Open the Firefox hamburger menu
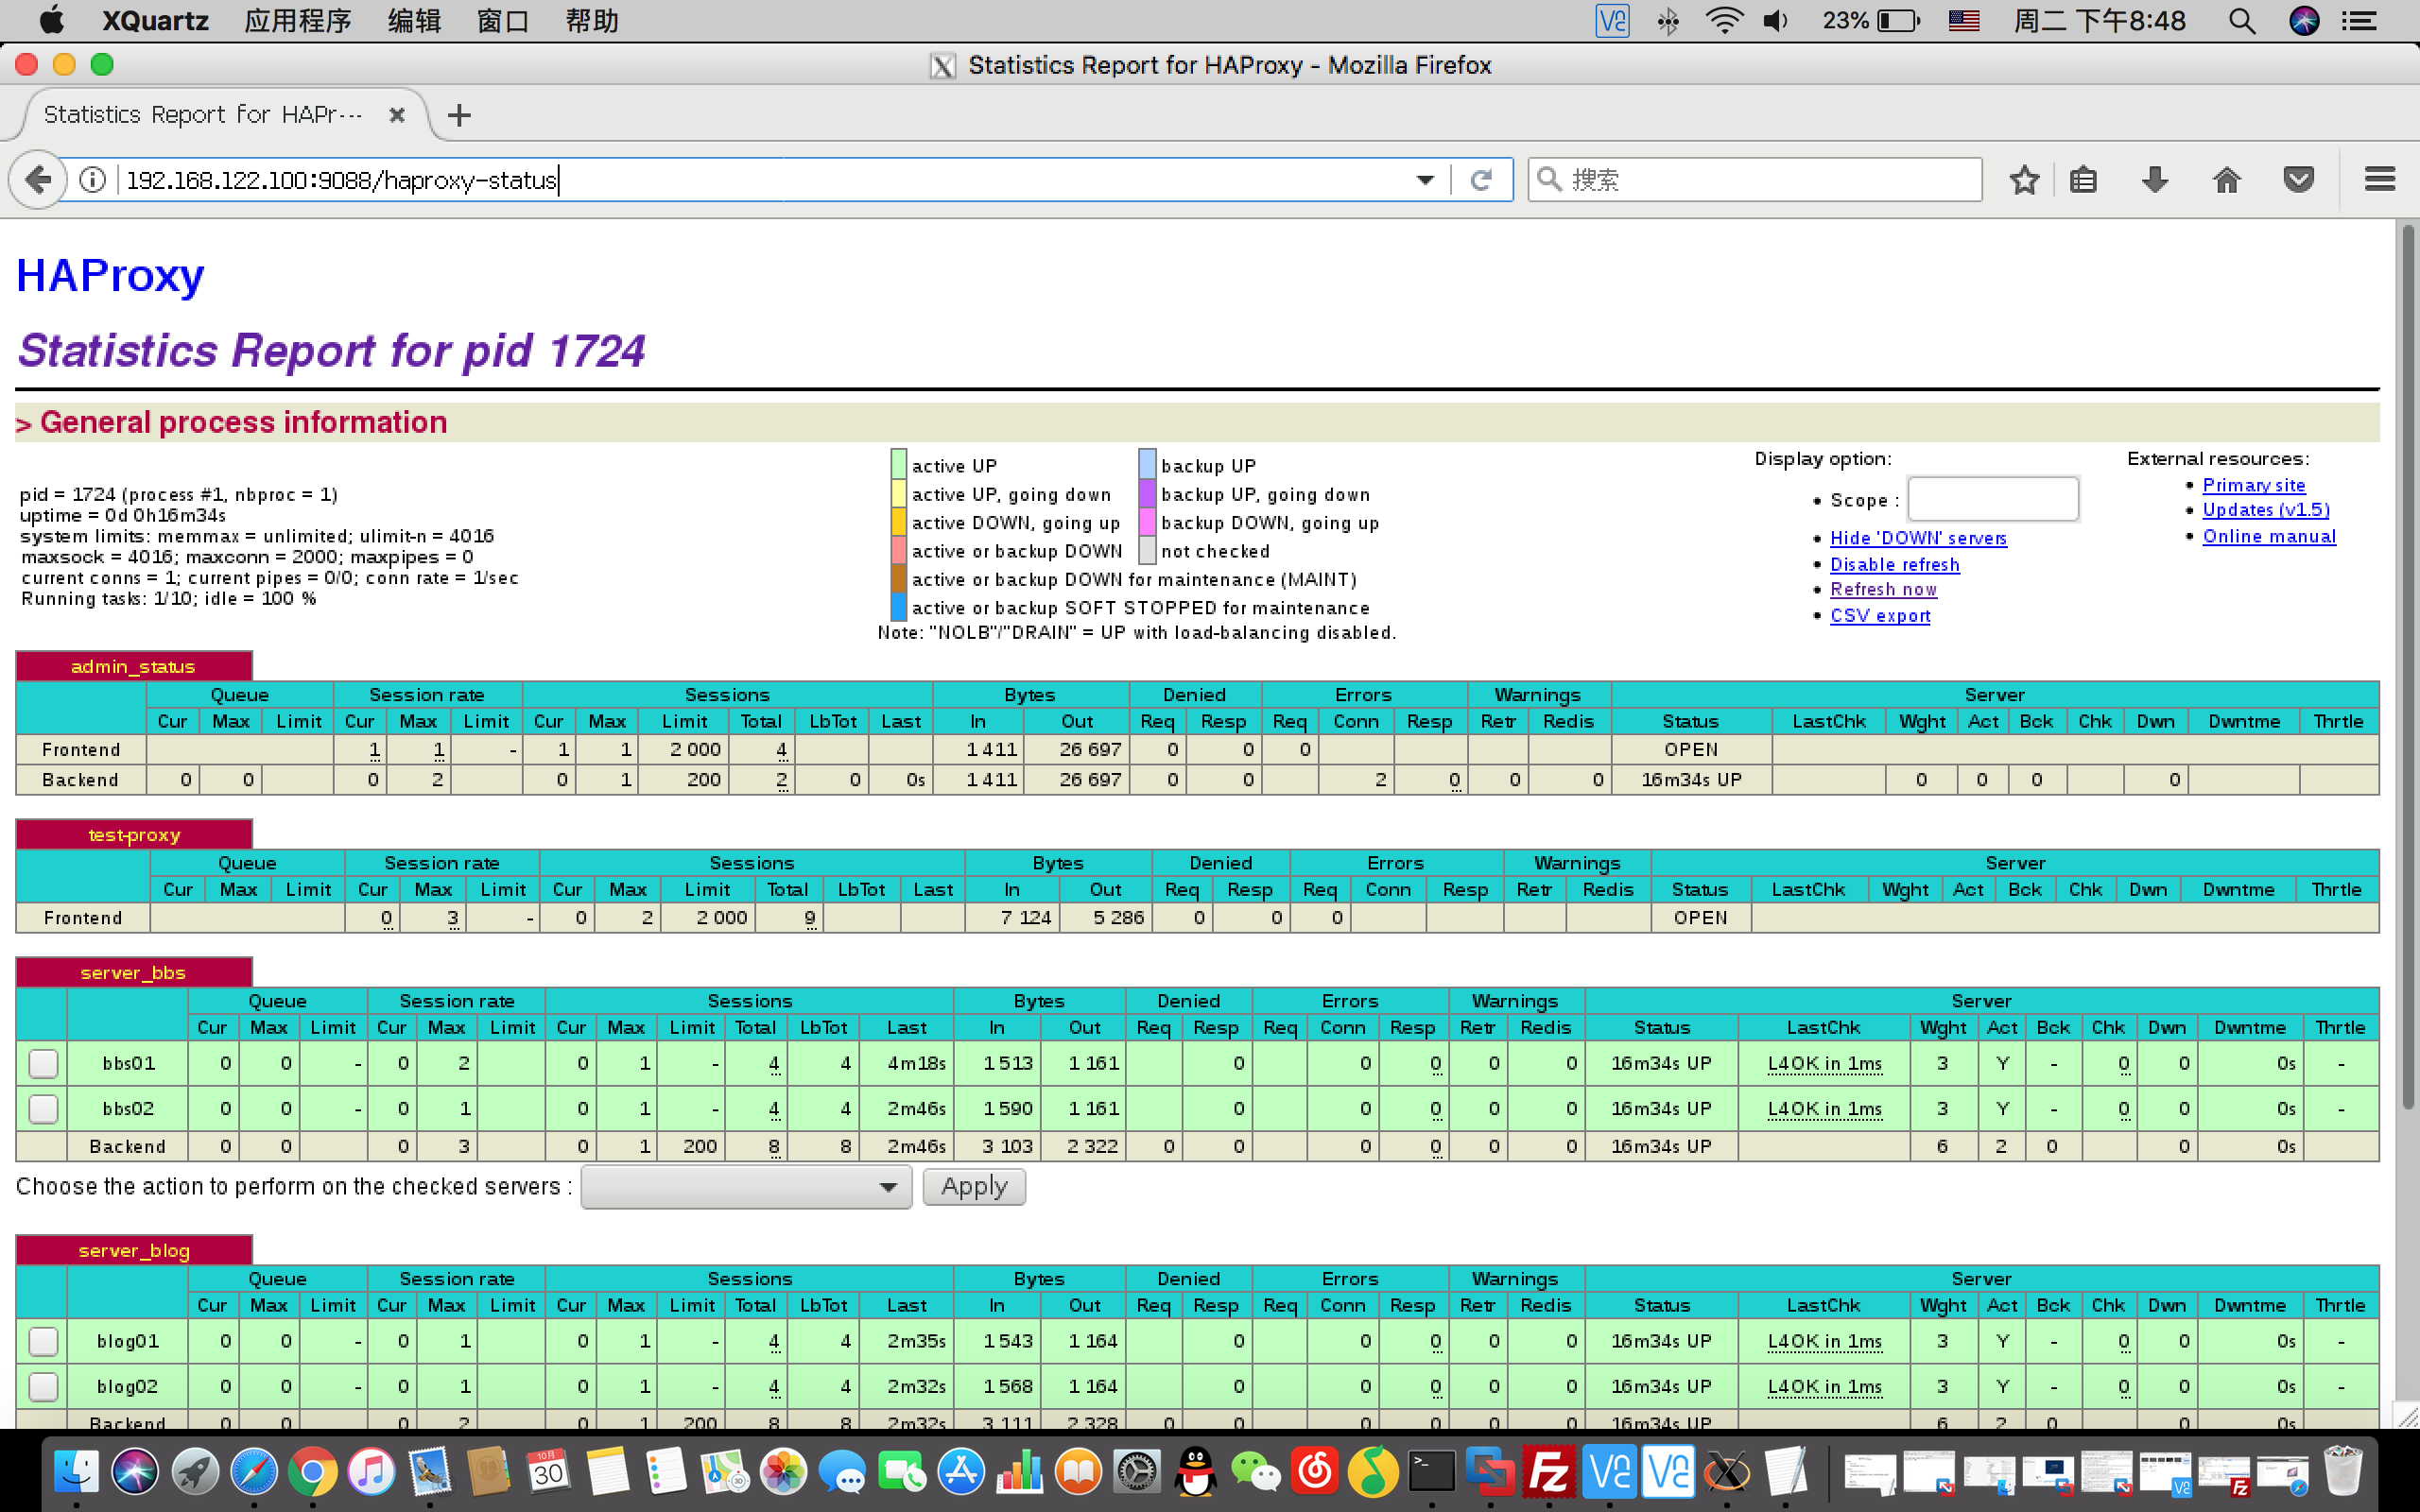Image resolution: width=2420 pixels, height=1512 pixels. pos(2379,180)
